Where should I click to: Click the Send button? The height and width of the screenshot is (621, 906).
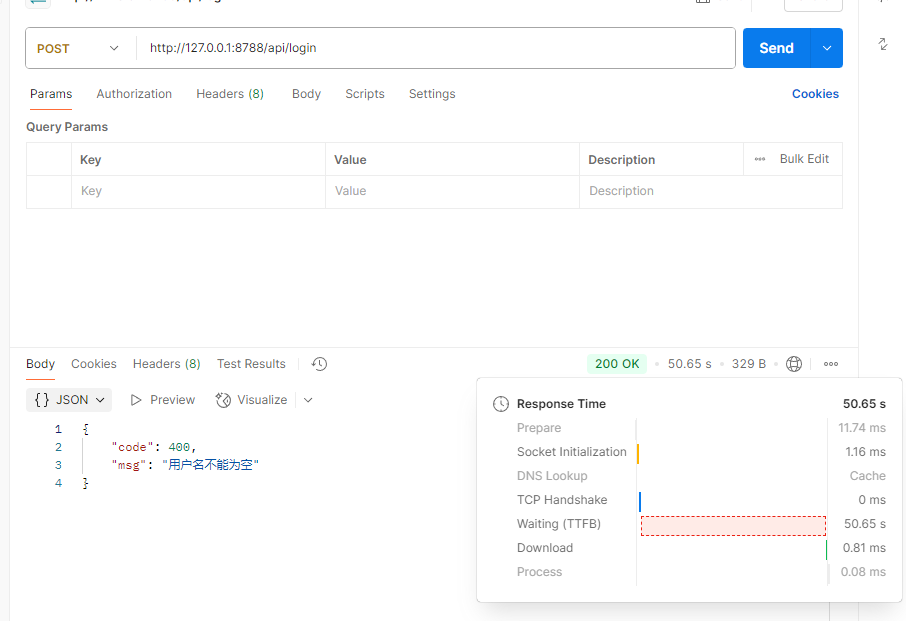pos(777,48)
